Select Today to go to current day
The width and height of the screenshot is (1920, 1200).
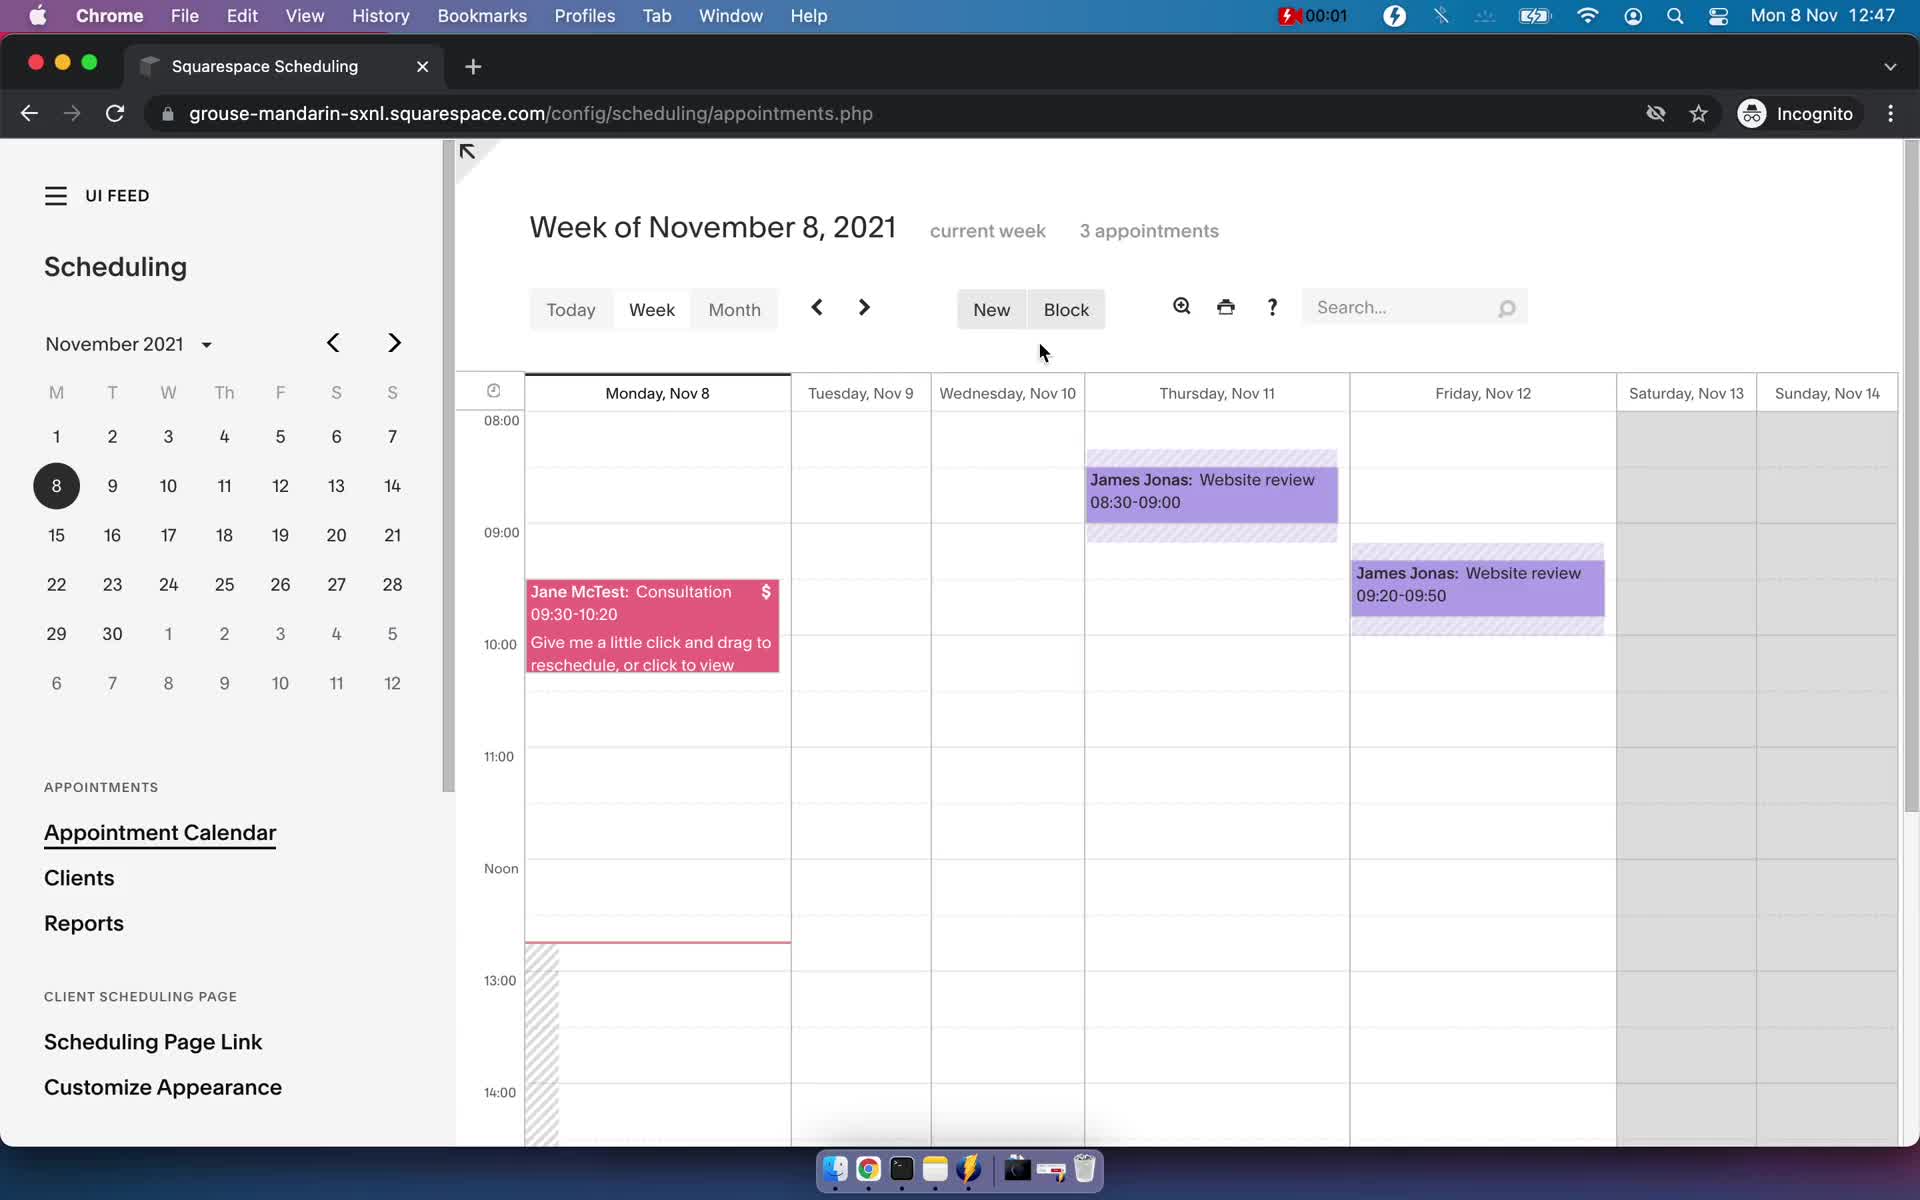click(x=570, y=308)
